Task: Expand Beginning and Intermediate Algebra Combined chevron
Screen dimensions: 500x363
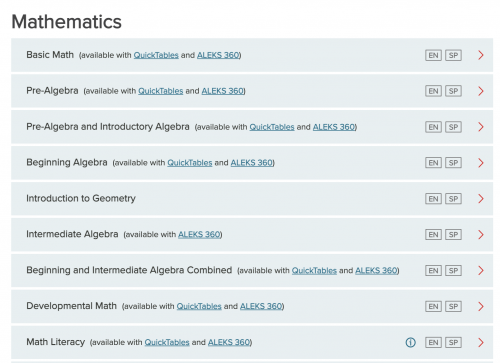Action: [481, 270]
